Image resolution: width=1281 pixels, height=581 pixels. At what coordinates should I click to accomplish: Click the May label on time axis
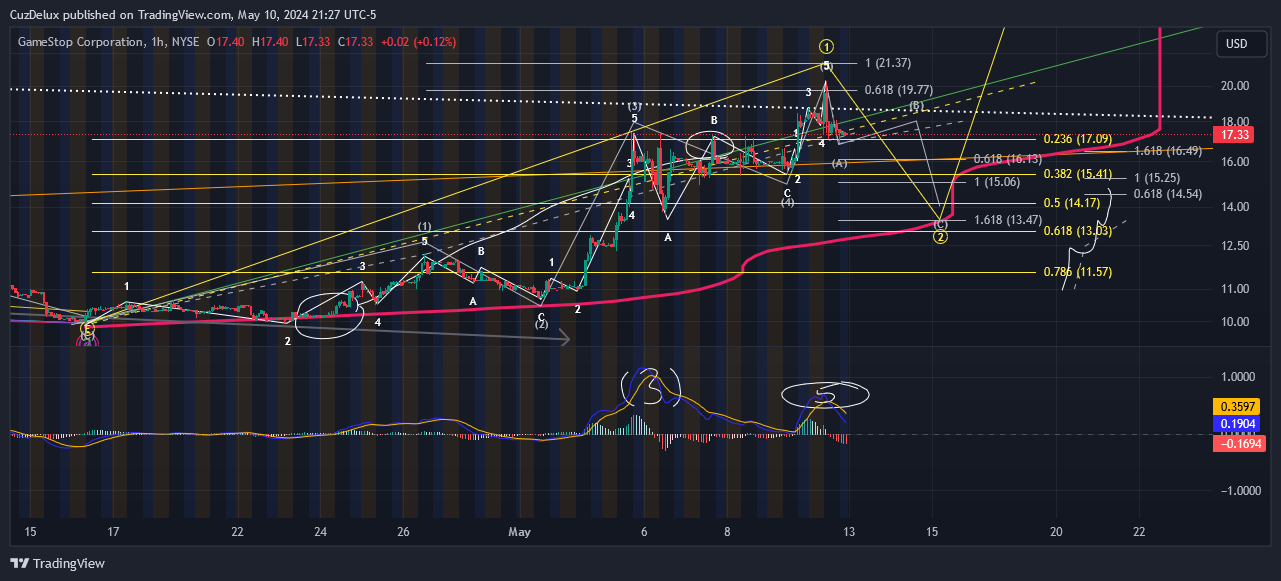coord(521,532)
